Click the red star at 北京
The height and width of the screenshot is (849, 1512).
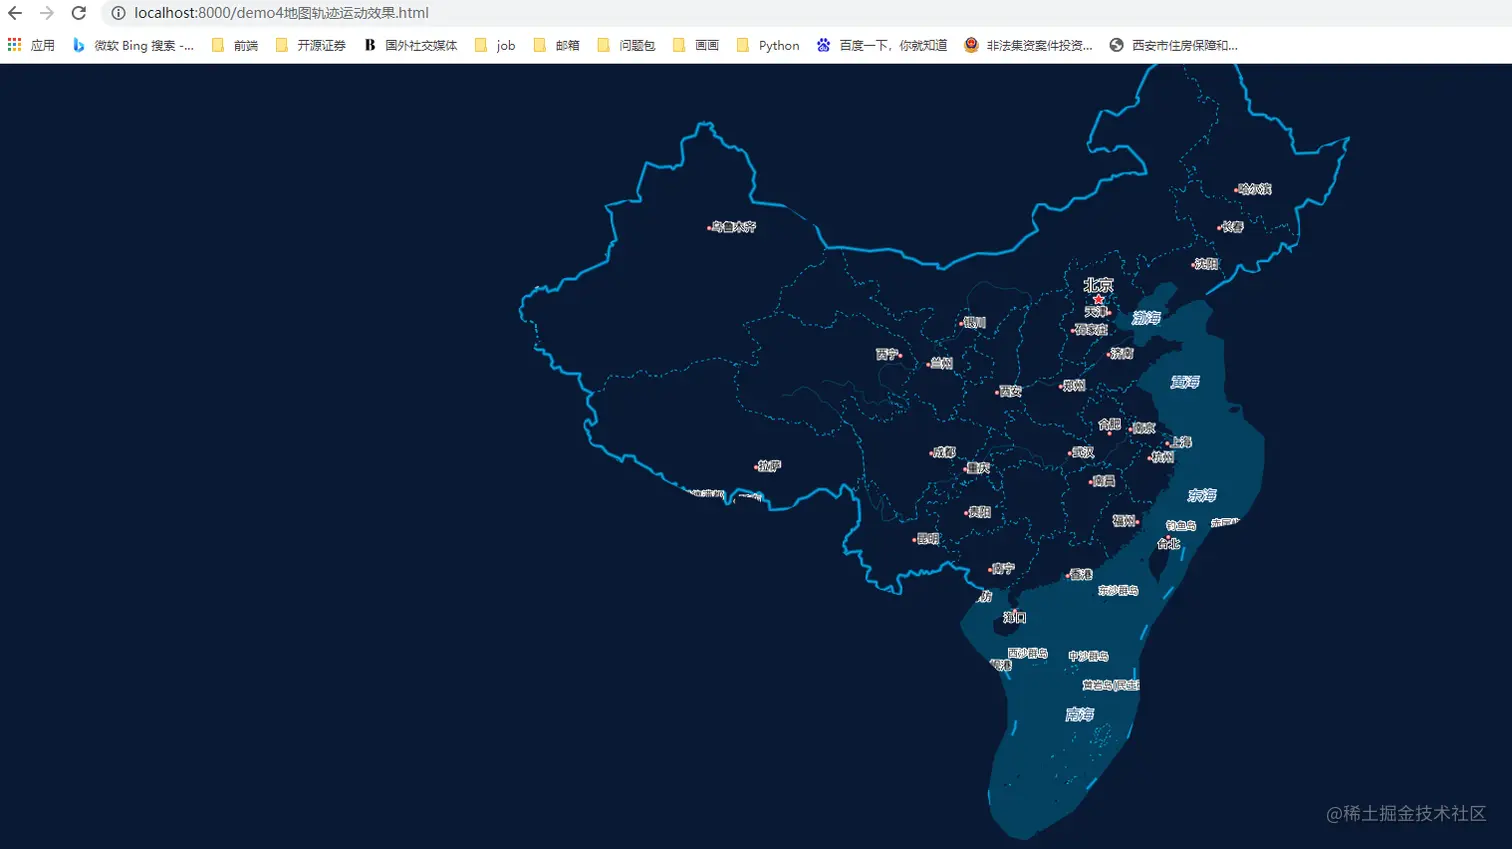(1098, 299)
